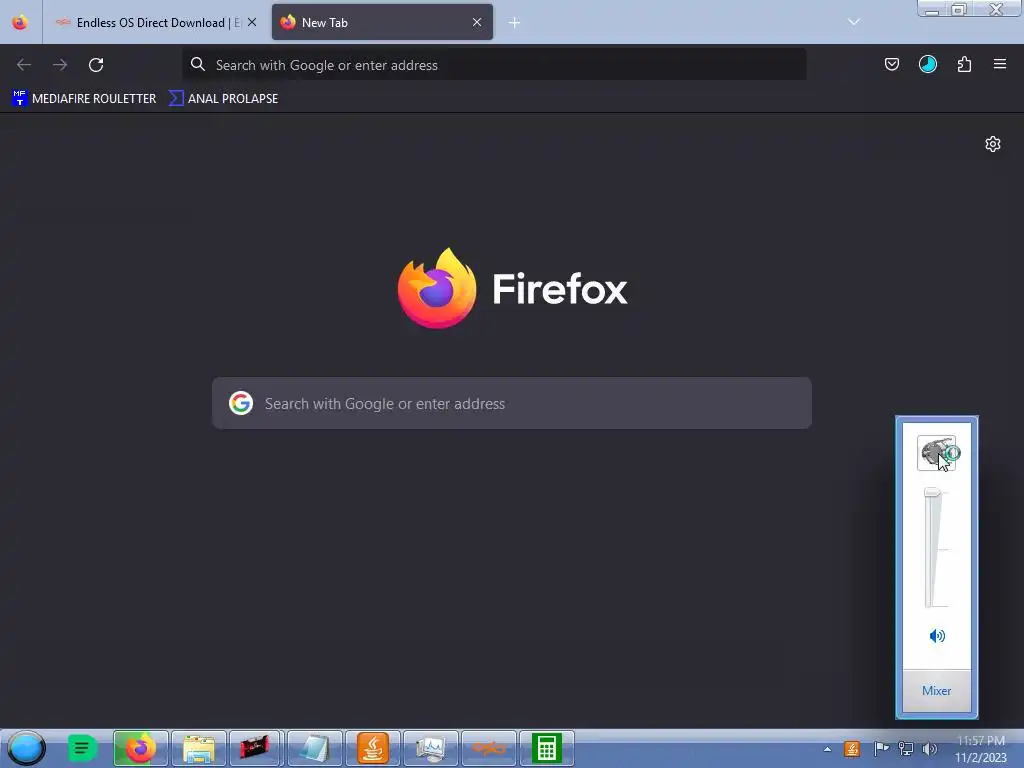Image resolution: width=1024 pixels, height=768 pixels.
Task: Close the New Tab tab
Action: click(x=477, y=22)
